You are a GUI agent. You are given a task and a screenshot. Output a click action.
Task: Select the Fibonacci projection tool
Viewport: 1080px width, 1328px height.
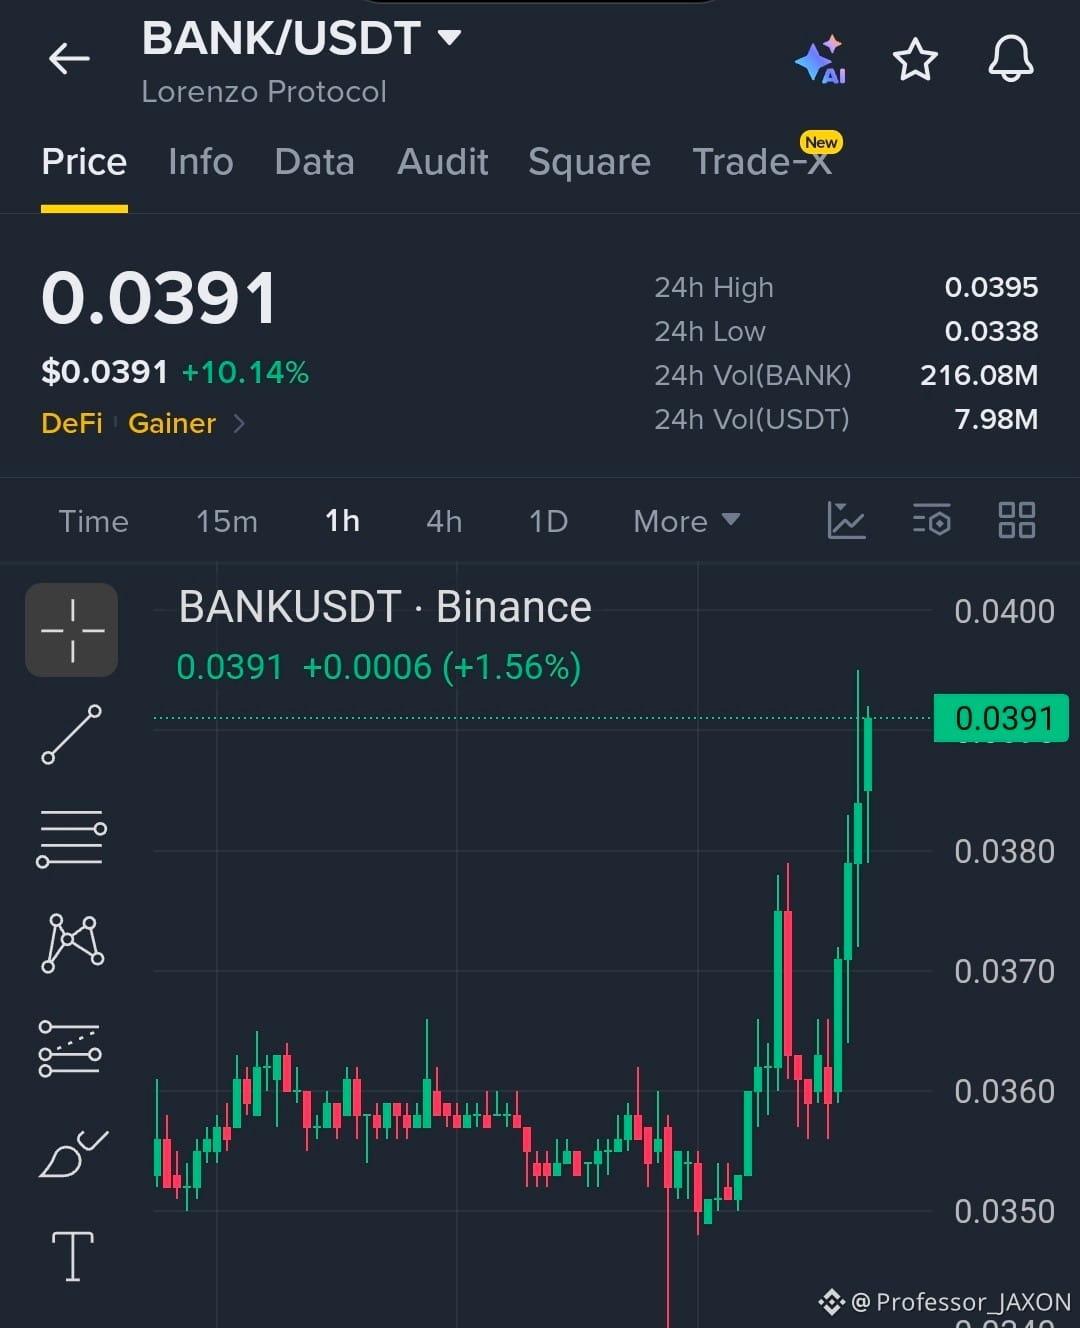click(x=70, y=1048)
